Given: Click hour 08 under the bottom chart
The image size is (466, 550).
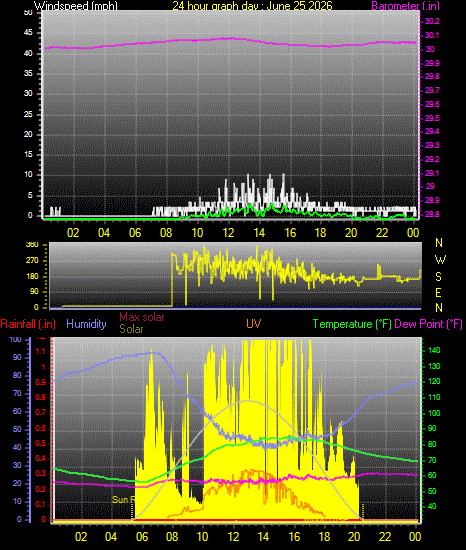Looking at the screenshot, I should pyautogui.click(x=172, y=537).
